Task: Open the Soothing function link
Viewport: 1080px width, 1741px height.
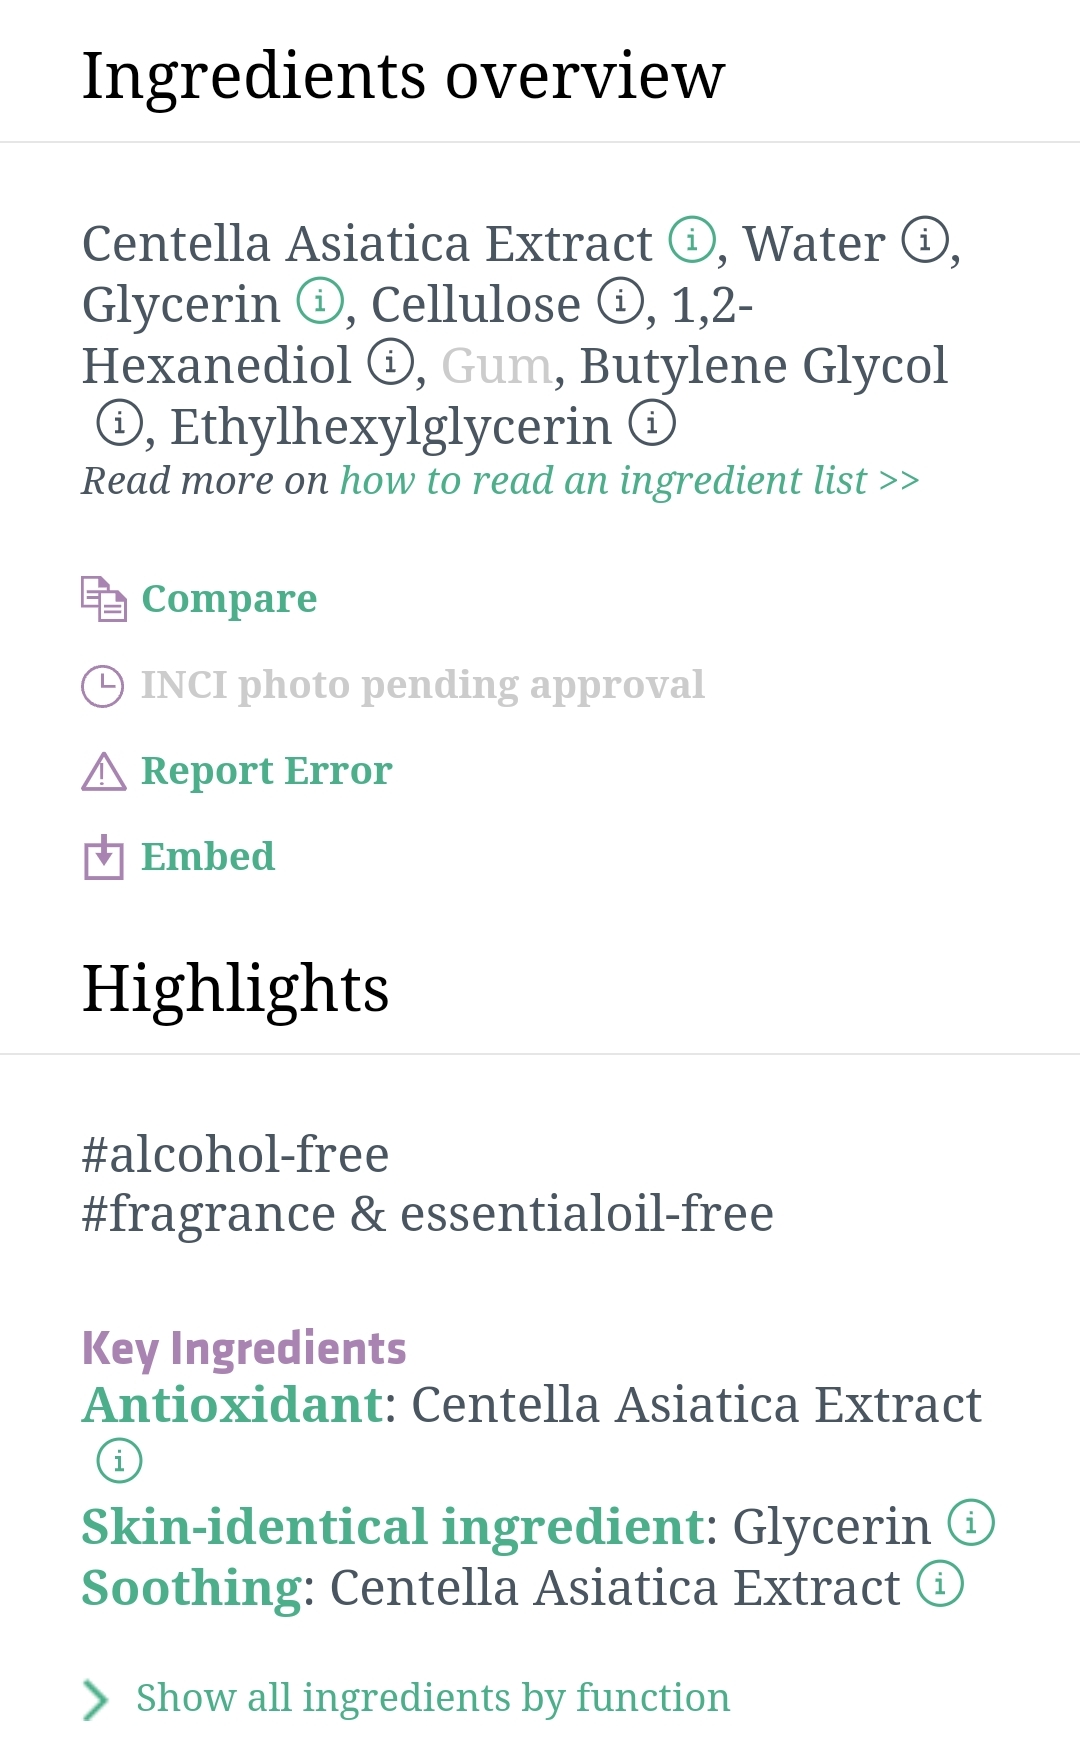Action: pyautogui.click(x=191, y=1588)
